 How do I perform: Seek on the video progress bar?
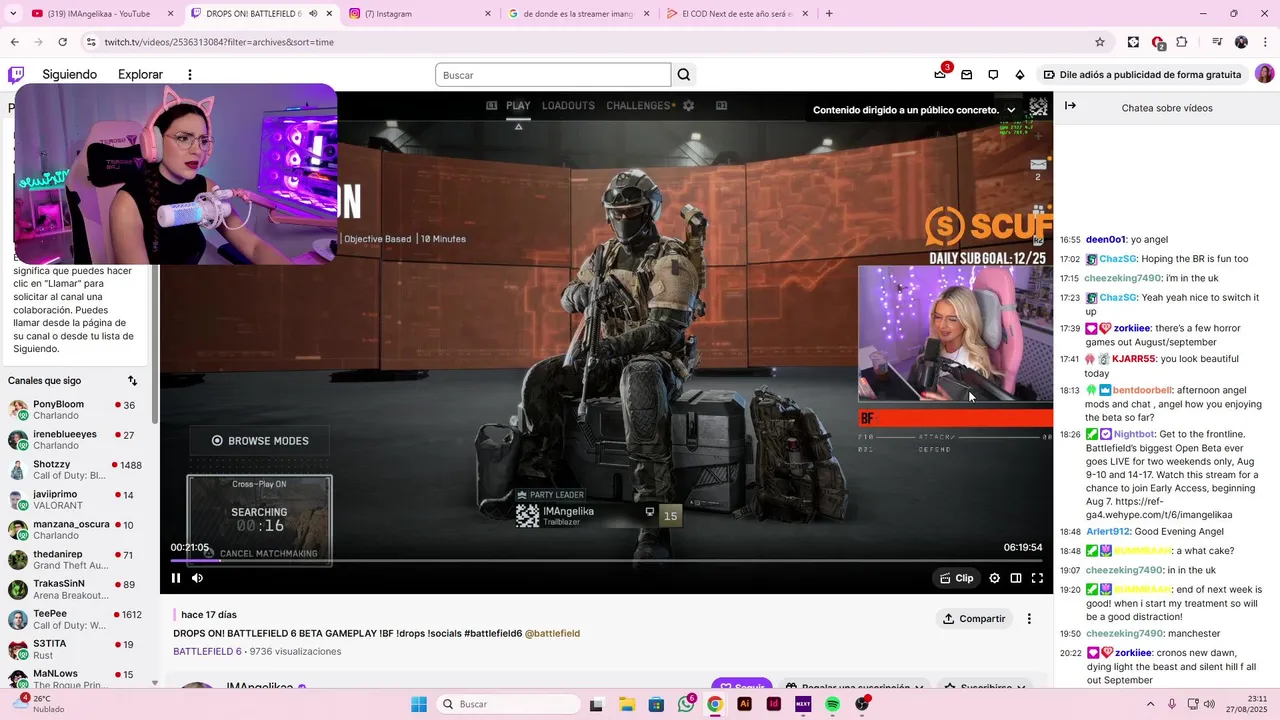click(x=606, y=561)
